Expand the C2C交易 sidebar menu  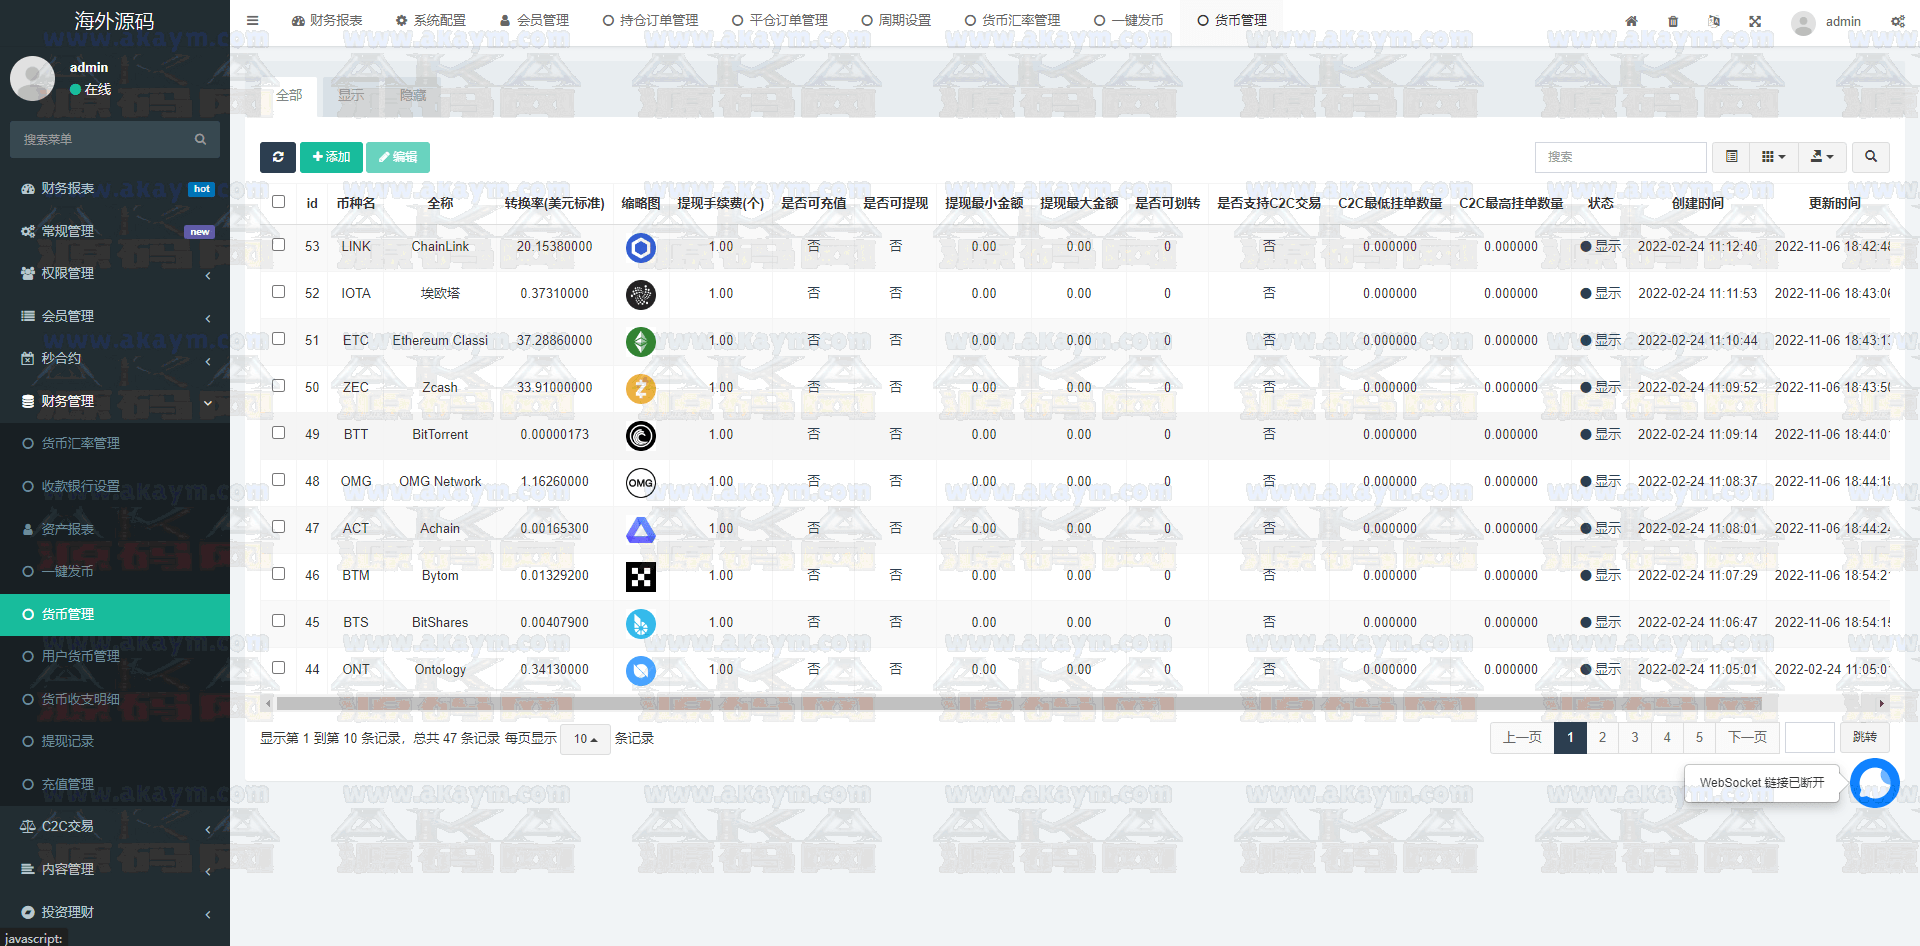tap(115, 827)
